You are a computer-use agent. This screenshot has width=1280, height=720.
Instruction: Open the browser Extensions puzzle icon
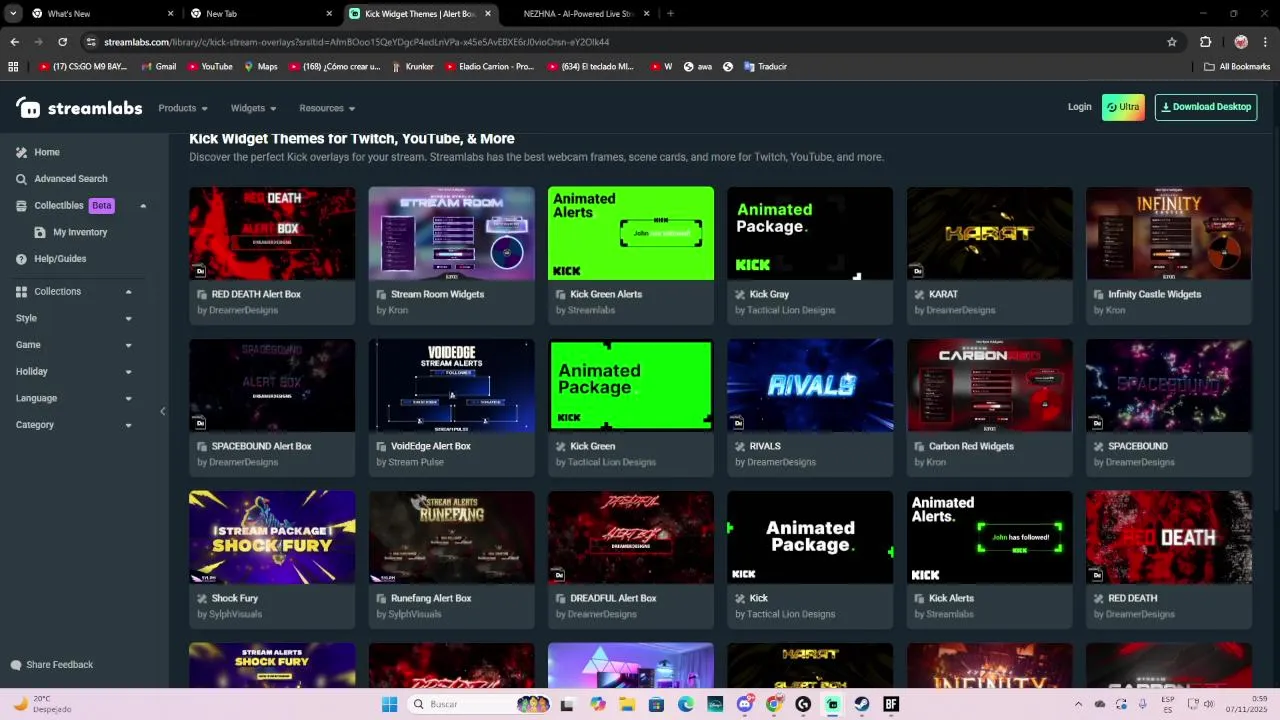click(x=1205, y=42)
